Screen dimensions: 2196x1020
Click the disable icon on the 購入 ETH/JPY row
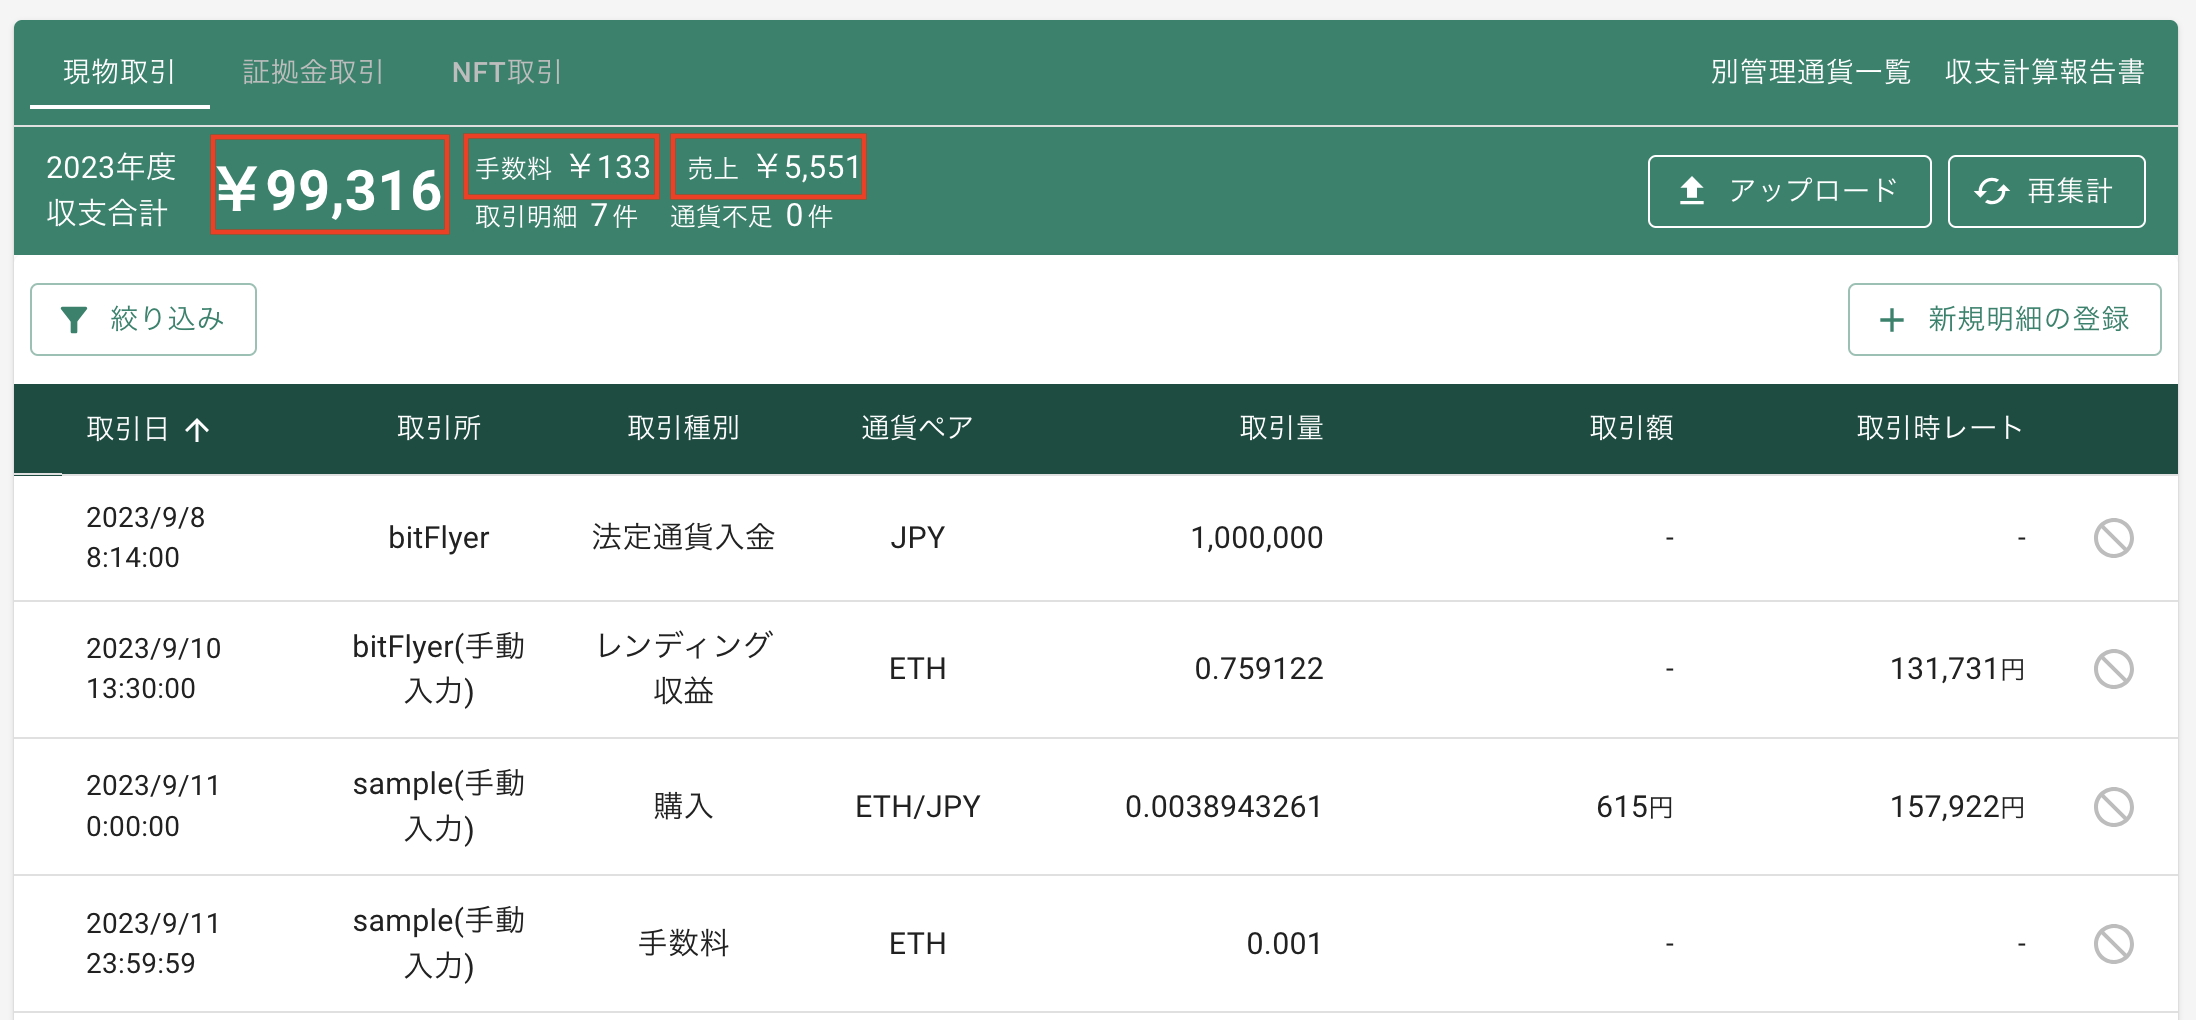tap(2113, 807)
